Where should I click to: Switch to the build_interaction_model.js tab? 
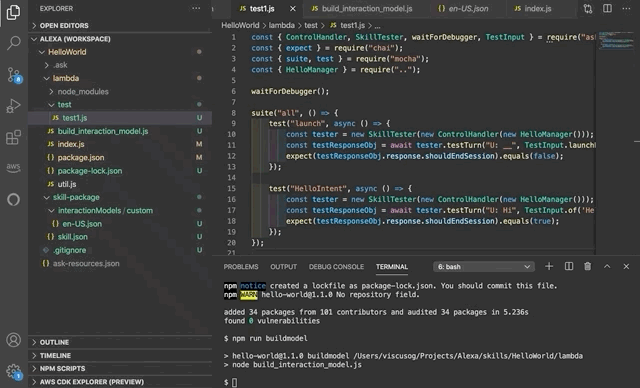(x=362, y=9)
